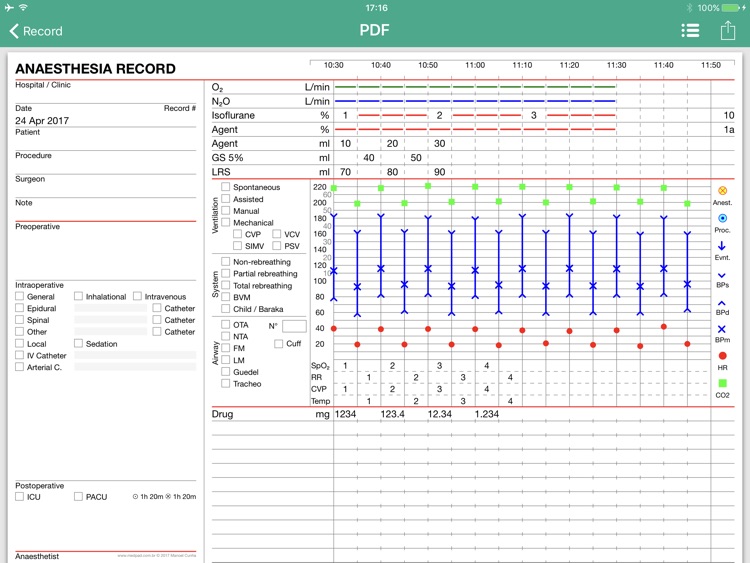Check the Cuff box
Image resolution: width=750 pixels, height=563 pixels.
278,343
